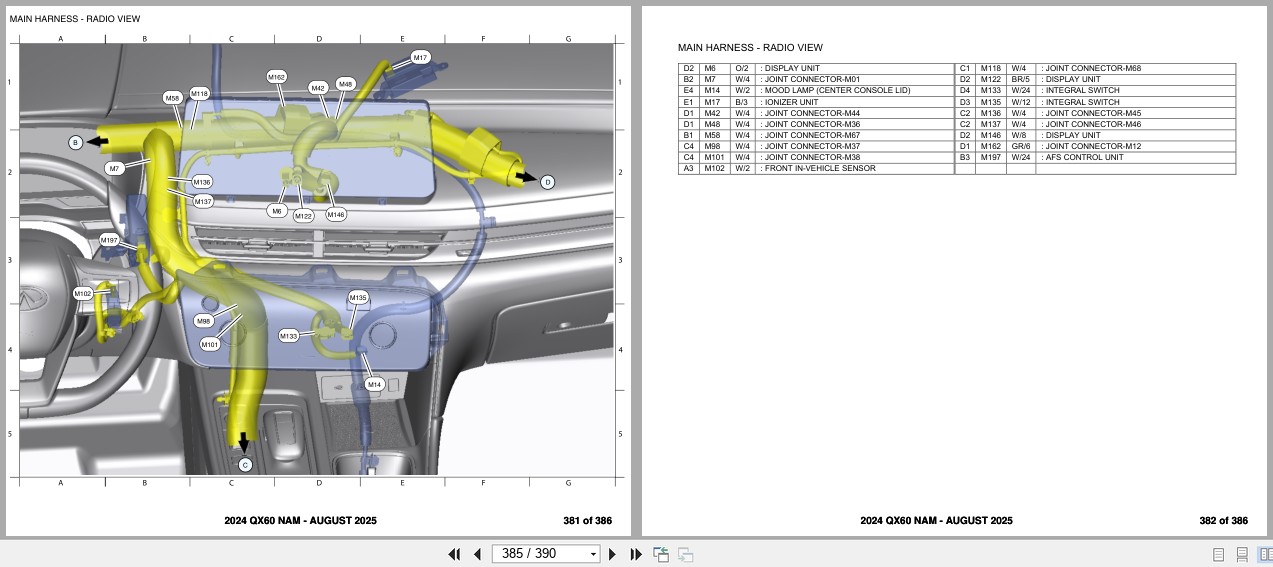Click the circled D harness direction marker

click(x=547, y=182)
